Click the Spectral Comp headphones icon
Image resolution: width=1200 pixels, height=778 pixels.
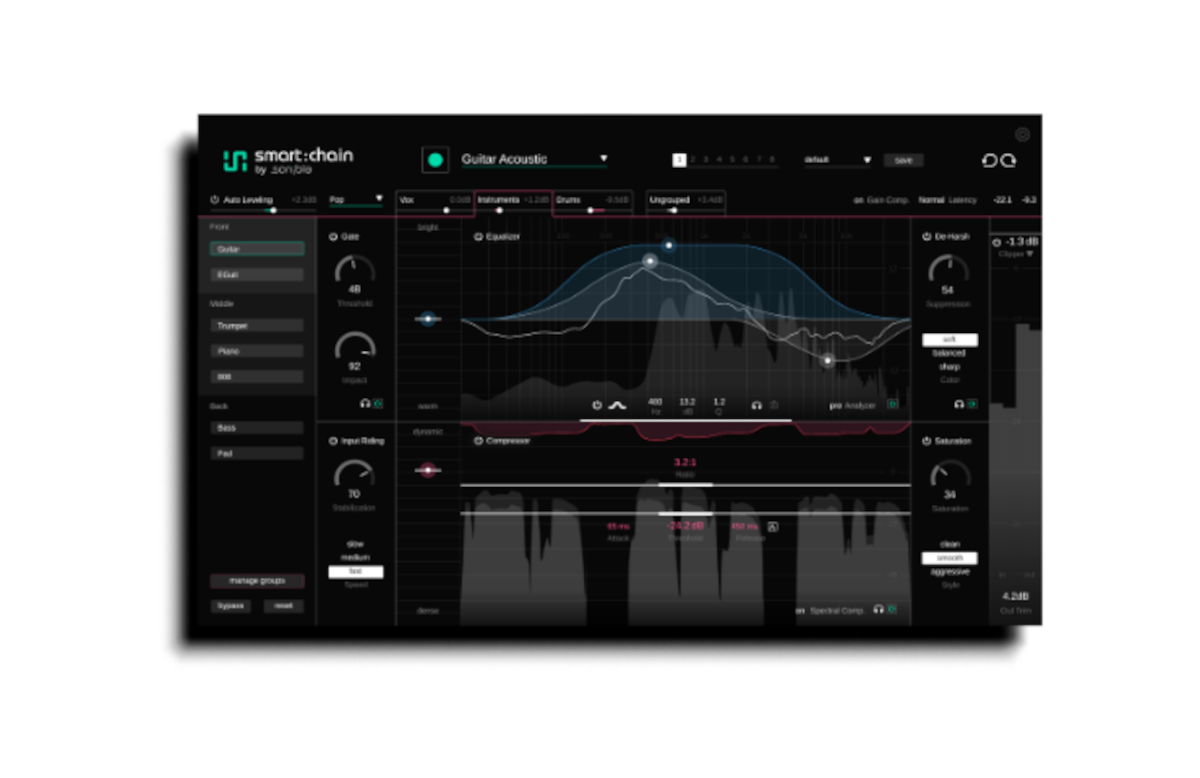878,609
